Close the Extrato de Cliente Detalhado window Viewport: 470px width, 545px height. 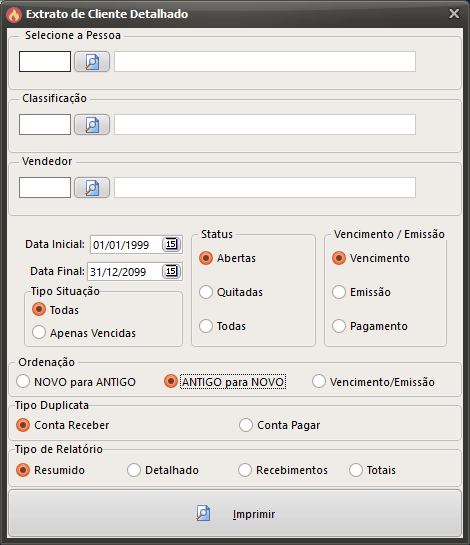point(454,14)
